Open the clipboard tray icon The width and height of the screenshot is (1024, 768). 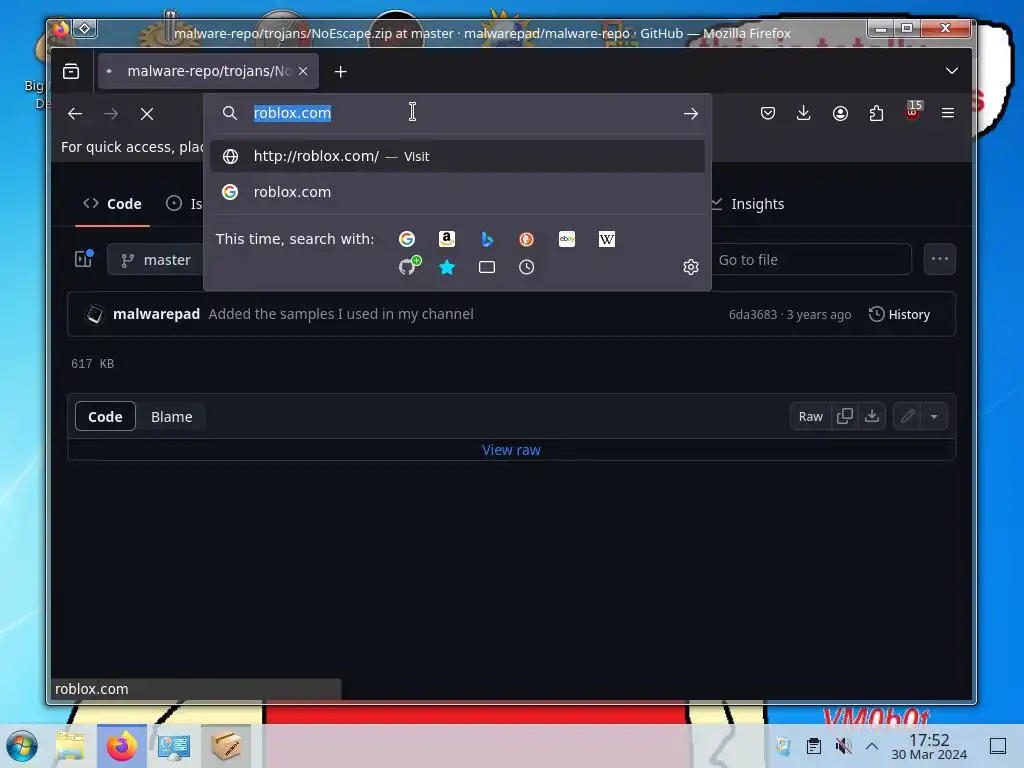(x=814, y=746)
